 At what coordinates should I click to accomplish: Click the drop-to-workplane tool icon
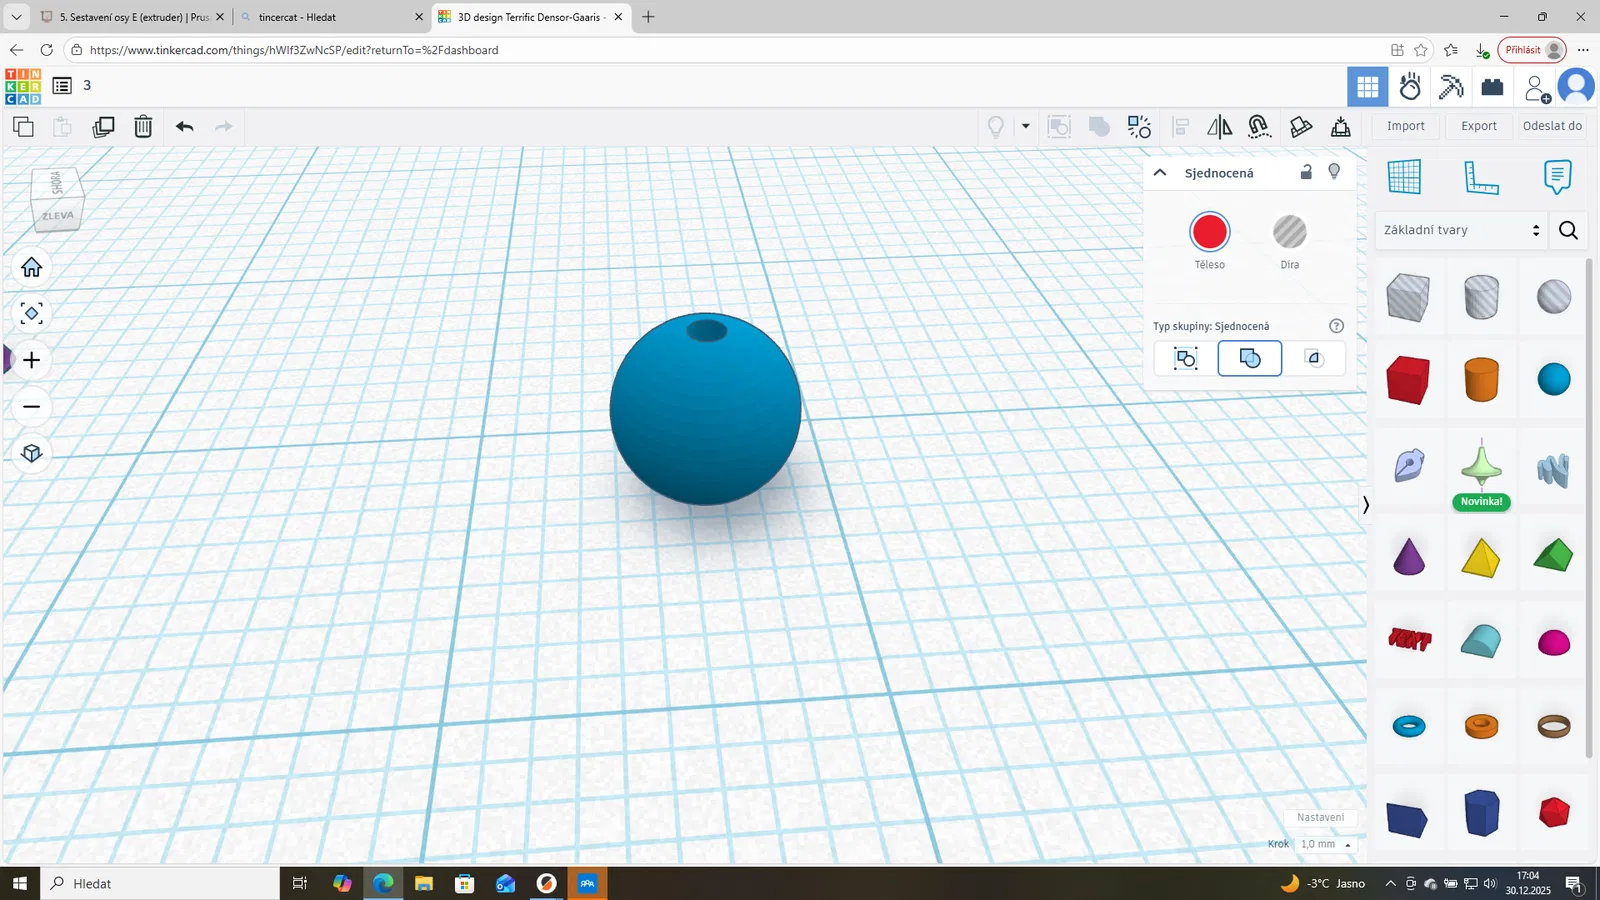[1341, 126]
